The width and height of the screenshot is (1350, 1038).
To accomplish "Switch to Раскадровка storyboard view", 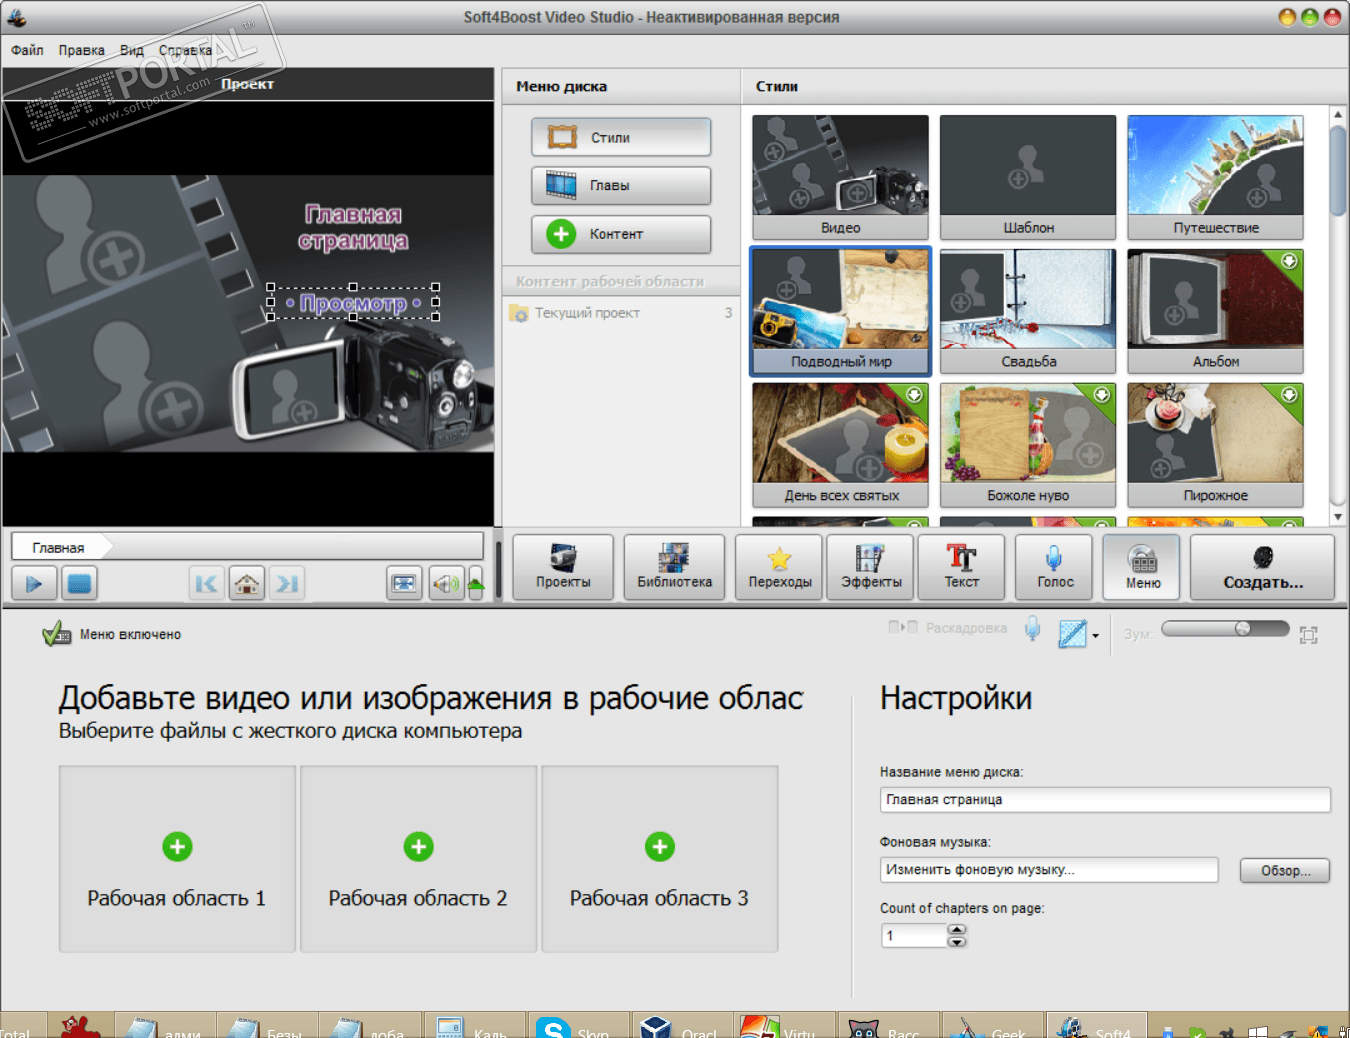I will coord(947,628).
